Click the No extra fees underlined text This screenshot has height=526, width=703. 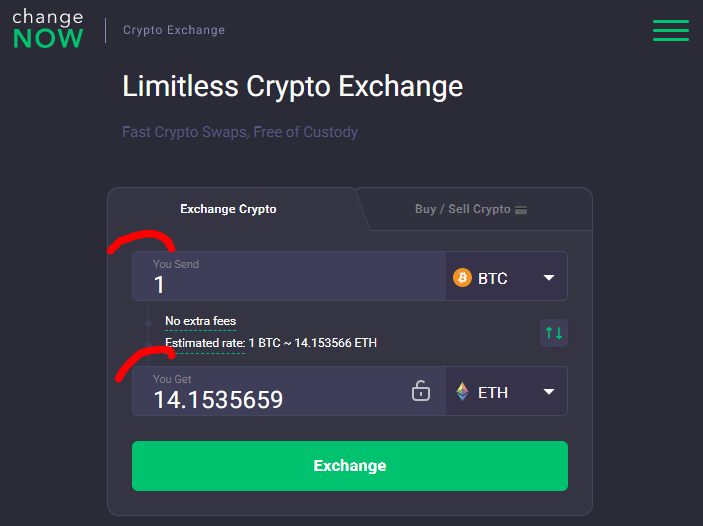200,321
